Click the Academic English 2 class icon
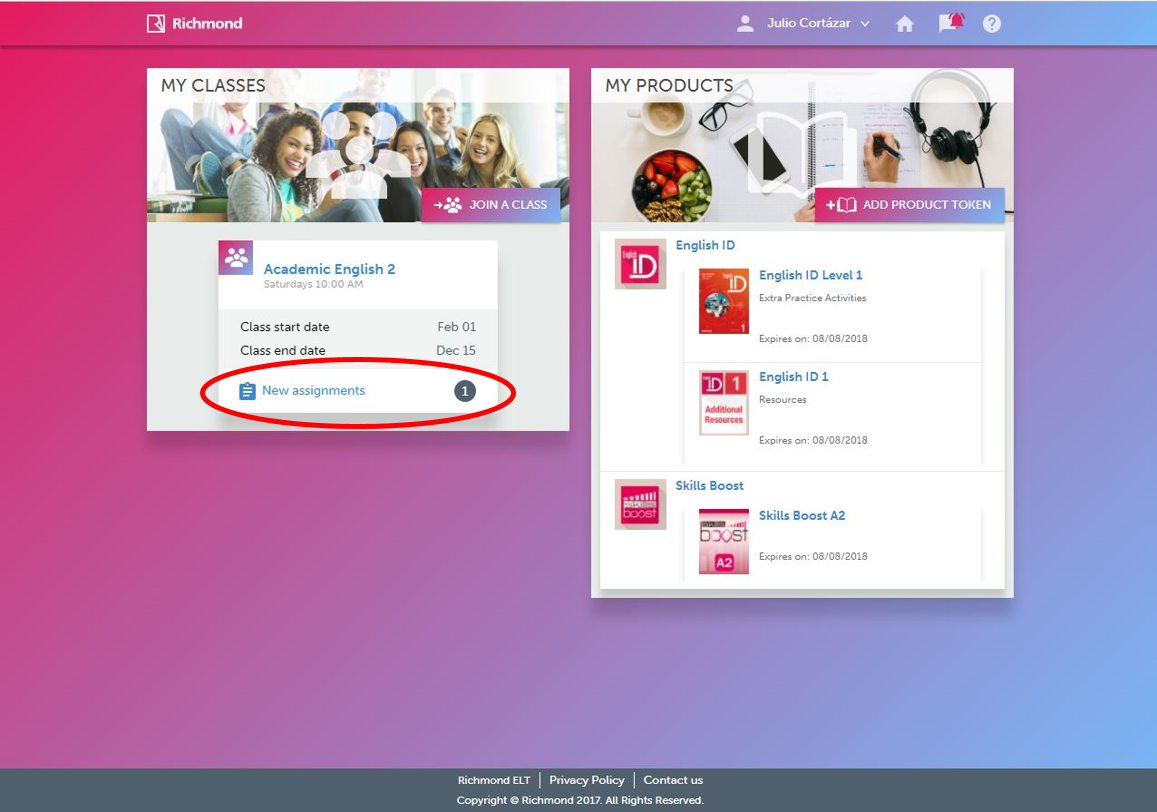Viewport: 1157px width, 812px height. click(x=236, y=258)
